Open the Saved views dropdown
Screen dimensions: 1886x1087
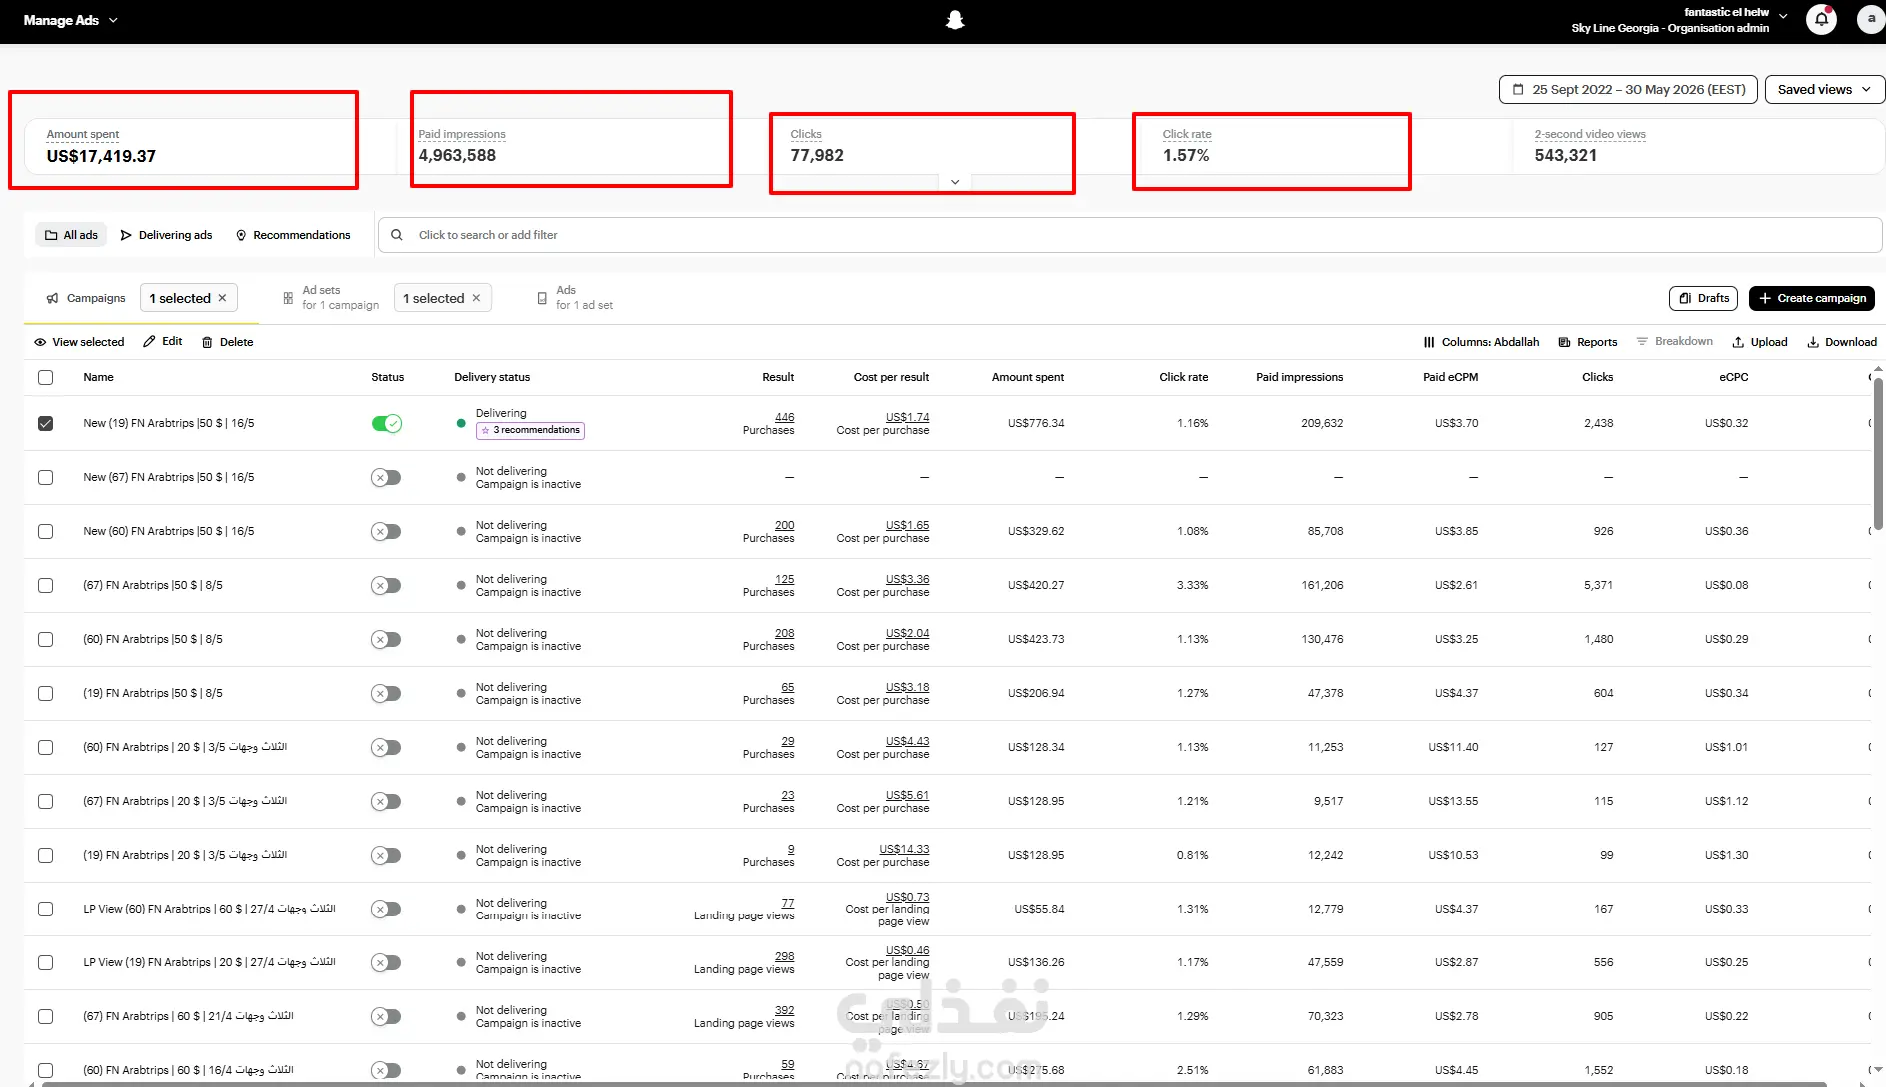(1824, 89)
